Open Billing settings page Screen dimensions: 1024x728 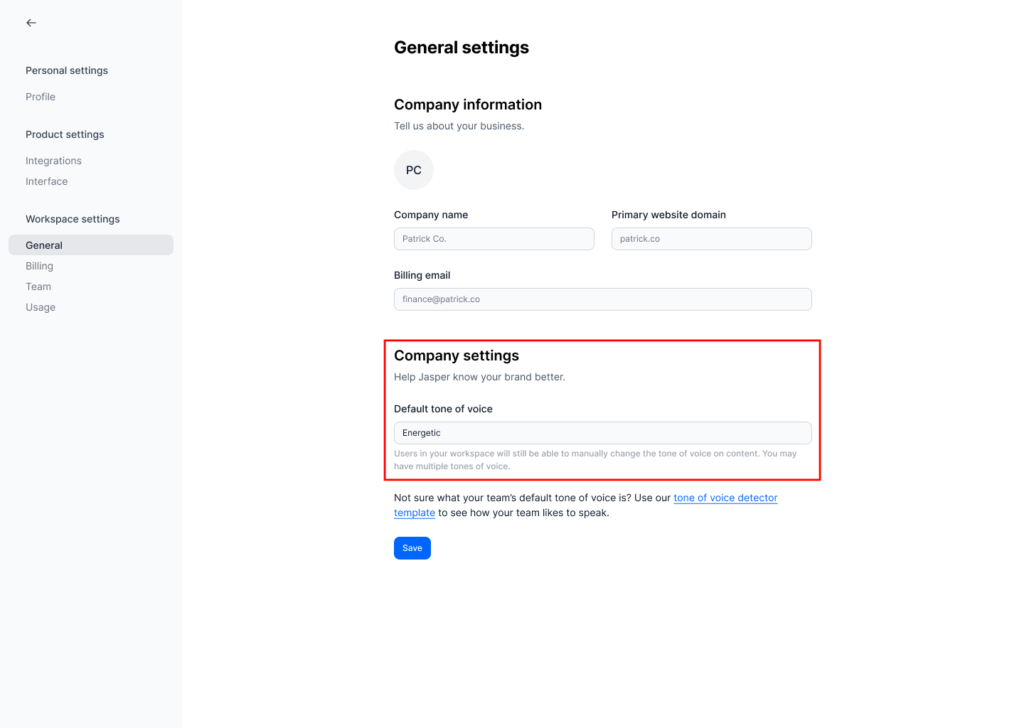point(40,266)
